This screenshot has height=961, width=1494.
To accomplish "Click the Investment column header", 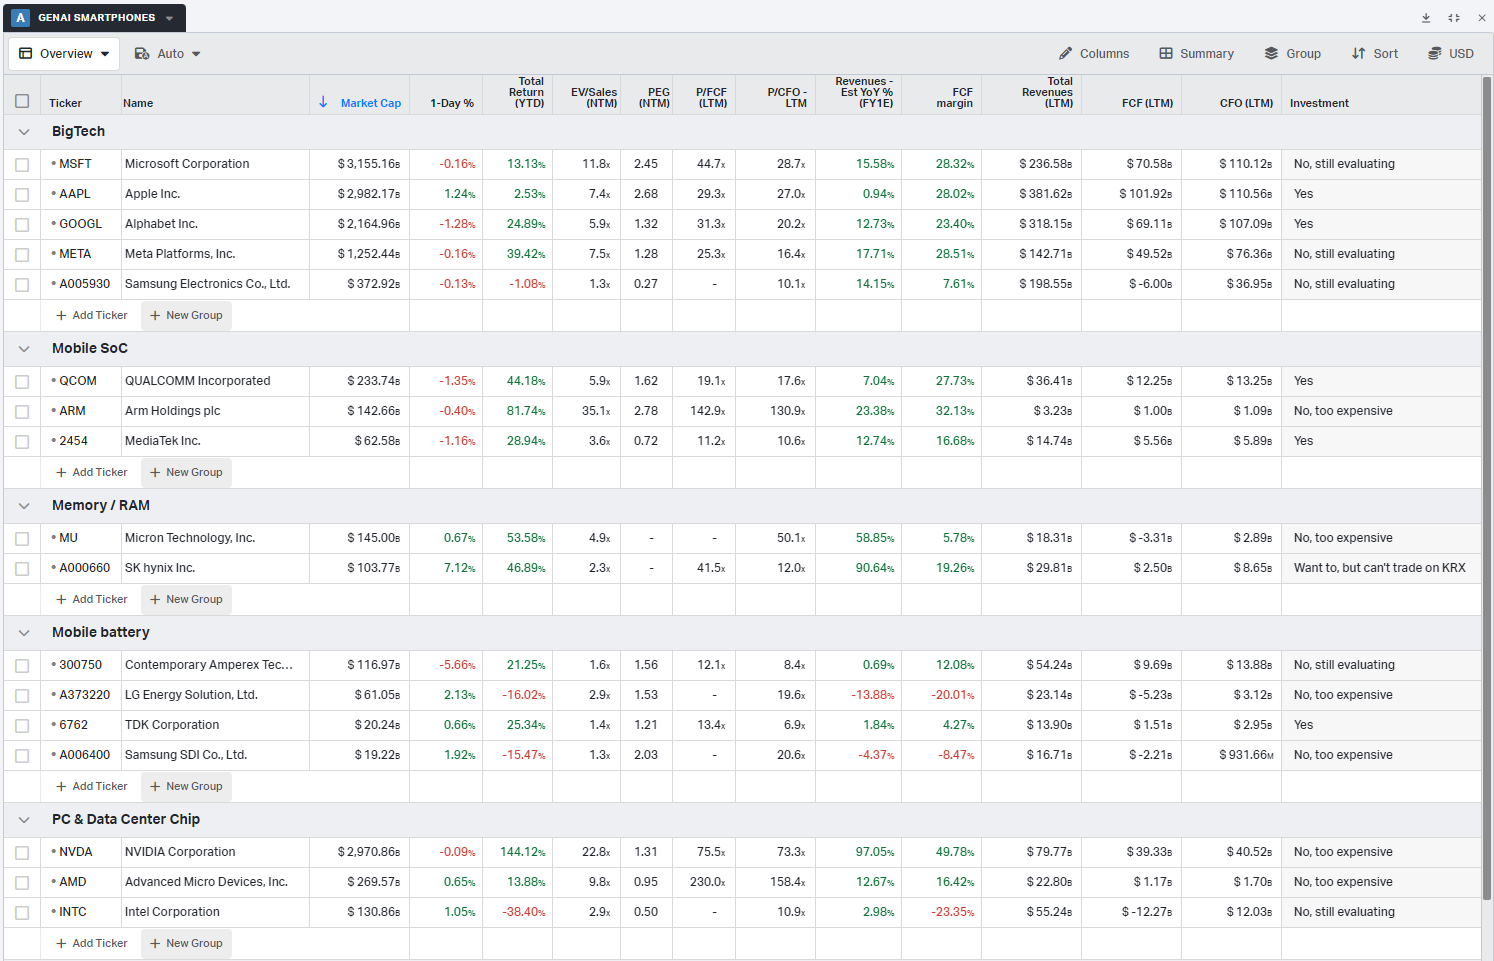I will 1319,103.
